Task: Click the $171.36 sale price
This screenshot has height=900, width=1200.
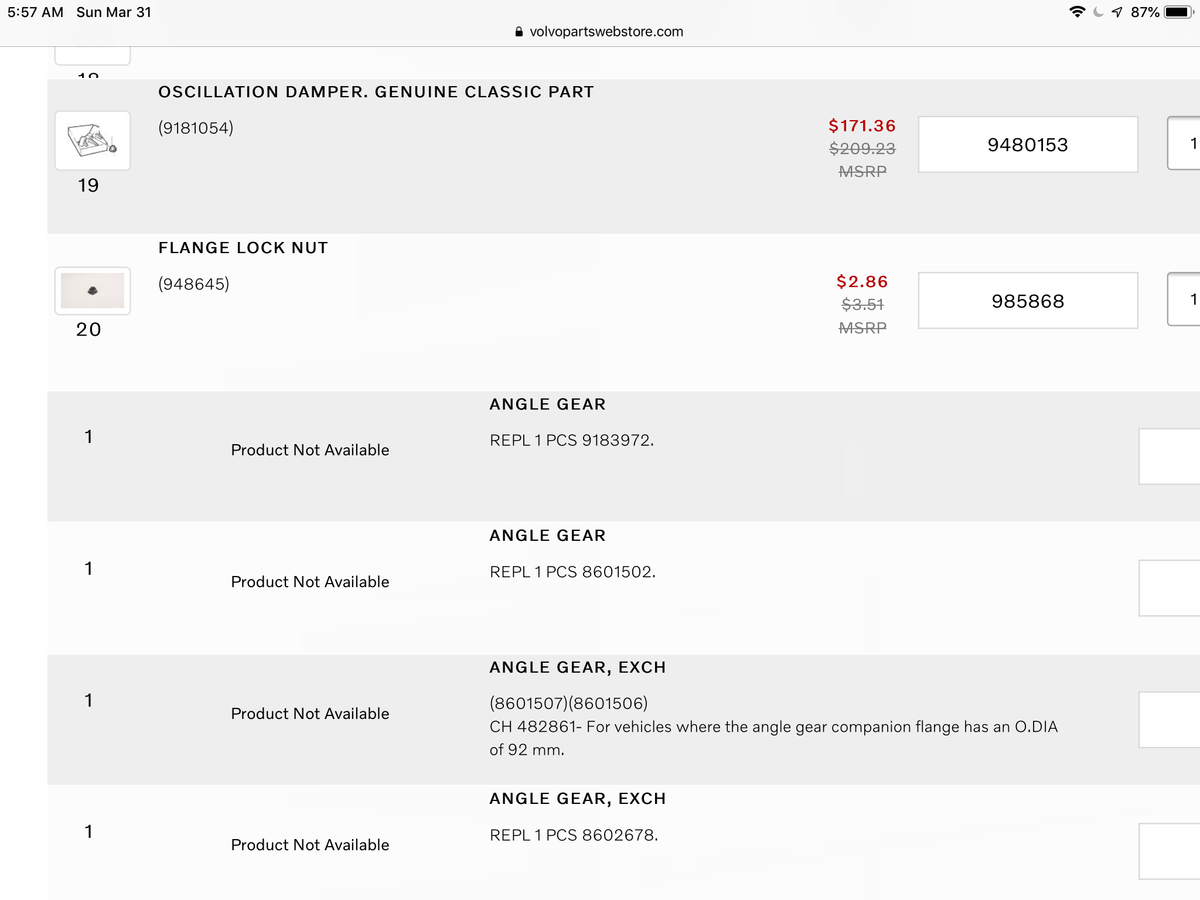Action: [862, 126]
